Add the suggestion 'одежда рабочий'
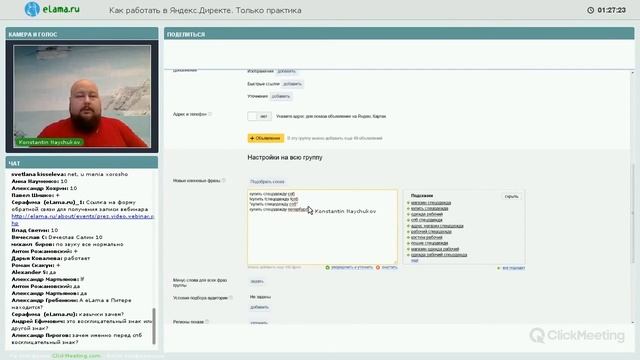 [427, 214]
